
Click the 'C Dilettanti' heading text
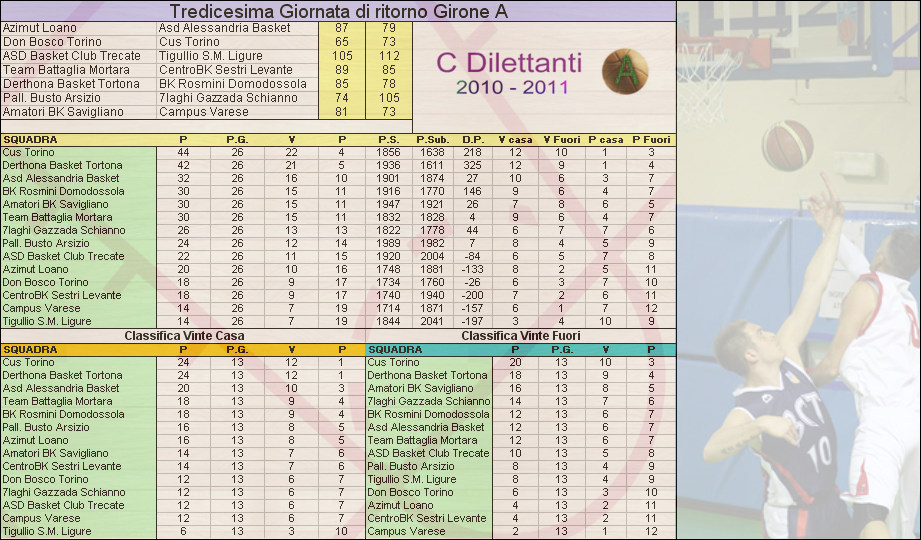509,64
